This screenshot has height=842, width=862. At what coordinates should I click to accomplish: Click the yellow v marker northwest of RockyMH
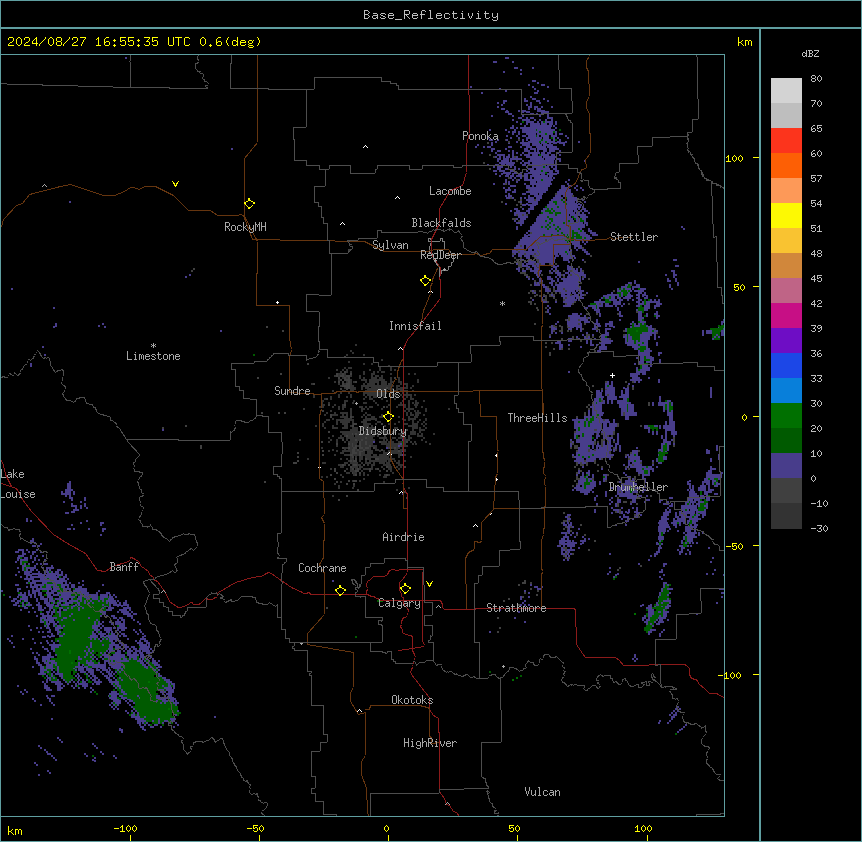tap(175, 184)
